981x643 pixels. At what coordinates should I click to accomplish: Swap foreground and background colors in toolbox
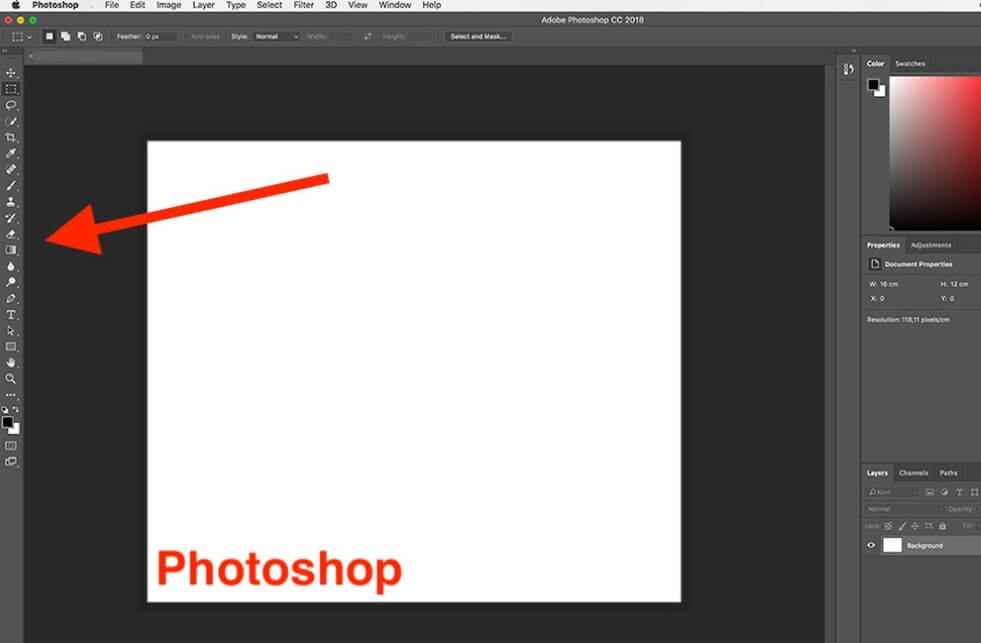click(16, 410)
